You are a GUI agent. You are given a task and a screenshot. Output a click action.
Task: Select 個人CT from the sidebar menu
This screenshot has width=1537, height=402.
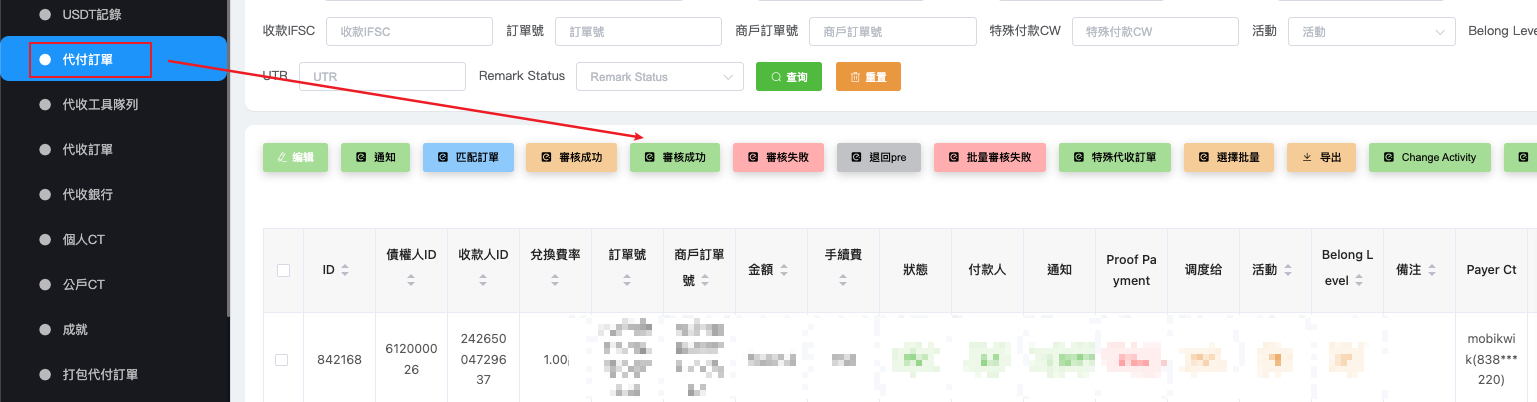tap(83, 240)
